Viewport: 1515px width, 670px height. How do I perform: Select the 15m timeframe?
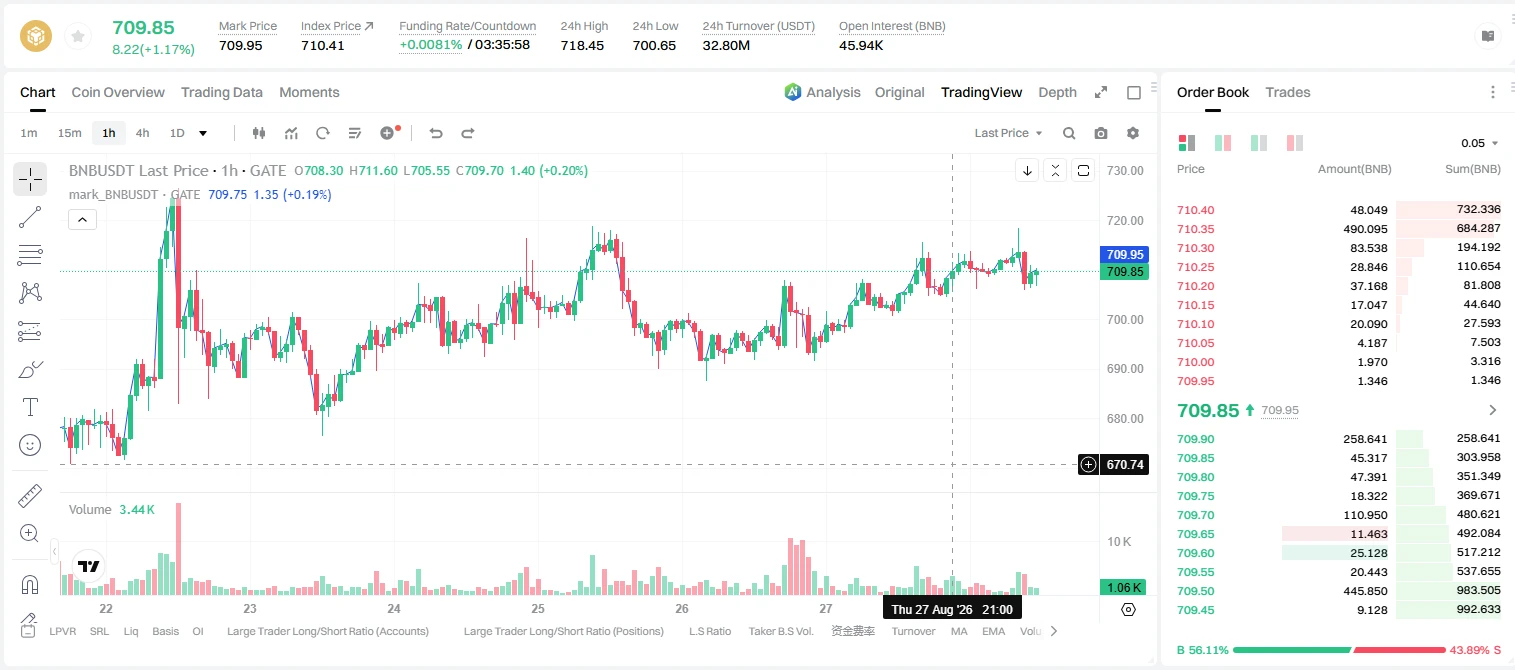69,133
